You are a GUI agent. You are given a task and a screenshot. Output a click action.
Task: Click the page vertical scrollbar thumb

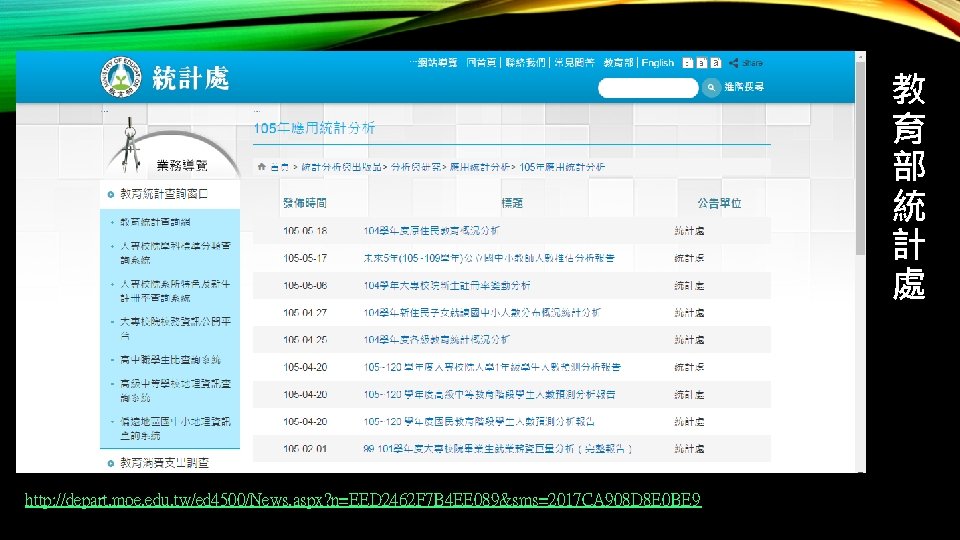tap(860, 158)
